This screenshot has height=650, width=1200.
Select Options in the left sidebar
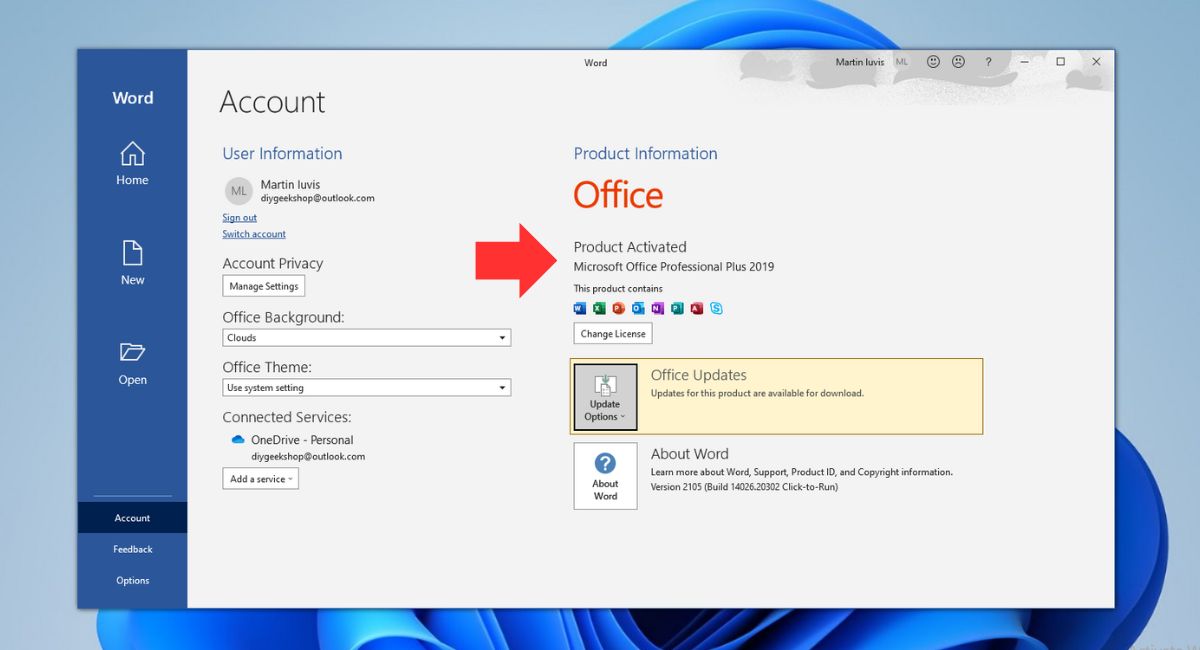click(132, 580)
